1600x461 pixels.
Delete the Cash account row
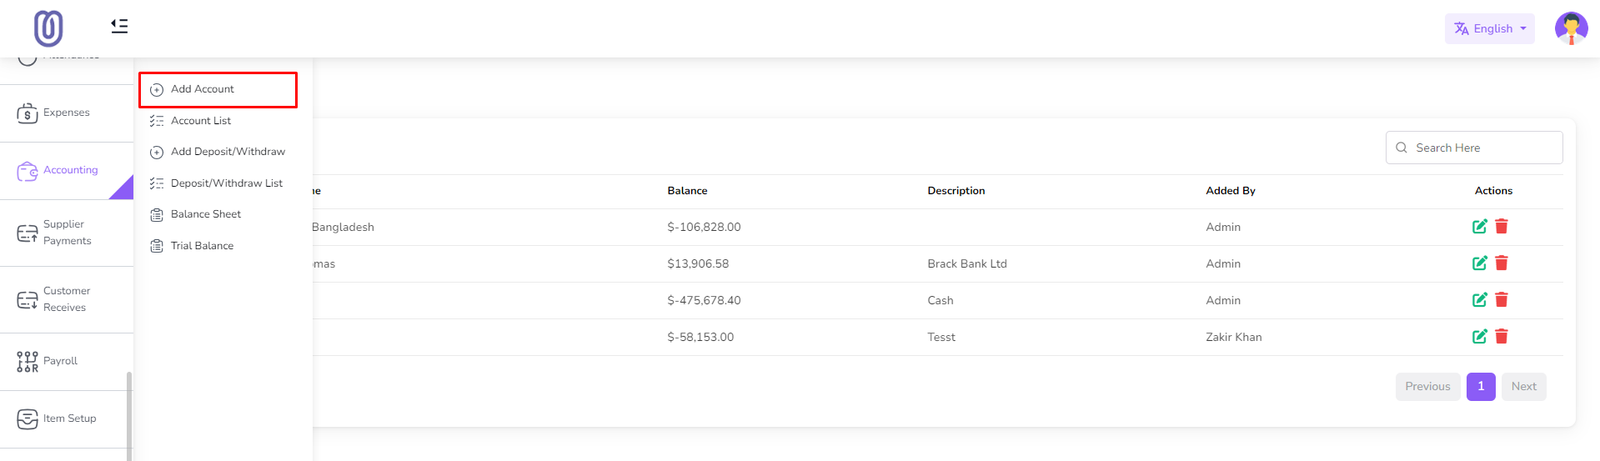point(1501,300)
